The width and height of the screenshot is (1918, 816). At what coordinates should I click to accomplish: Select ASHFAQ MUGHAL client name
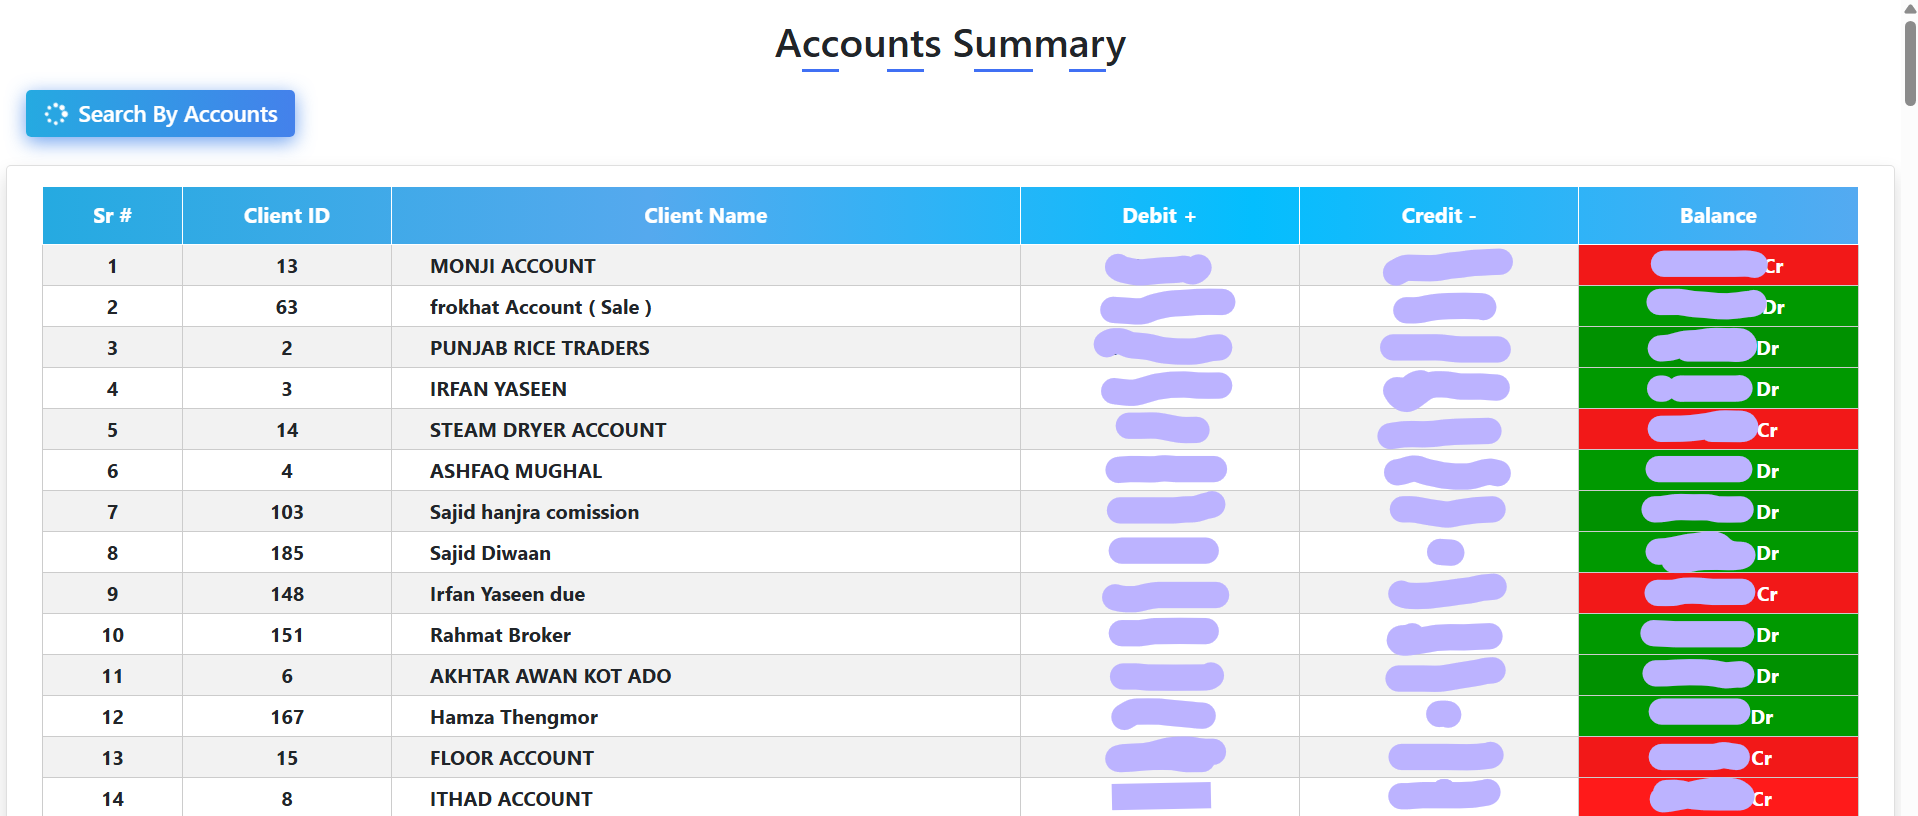(x=516, y=471)
